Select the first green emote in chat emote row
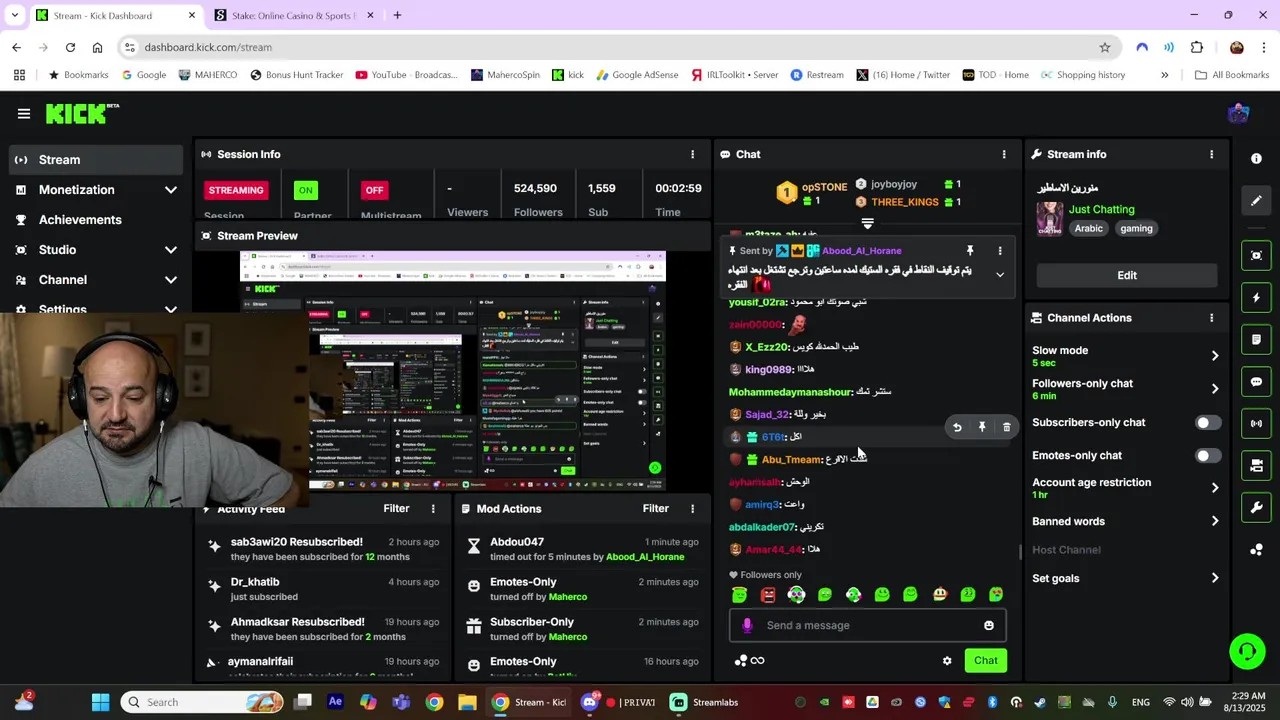Screen dimensions: 1280x720 click(x=739, y=595)
